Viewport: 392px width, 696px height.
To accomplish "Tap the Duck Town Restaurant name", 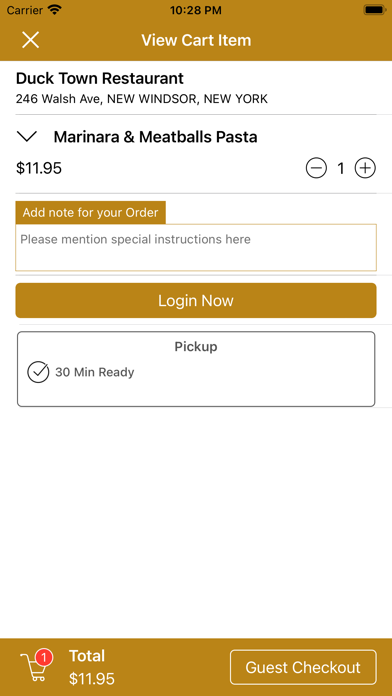I will tap(100, 79).
